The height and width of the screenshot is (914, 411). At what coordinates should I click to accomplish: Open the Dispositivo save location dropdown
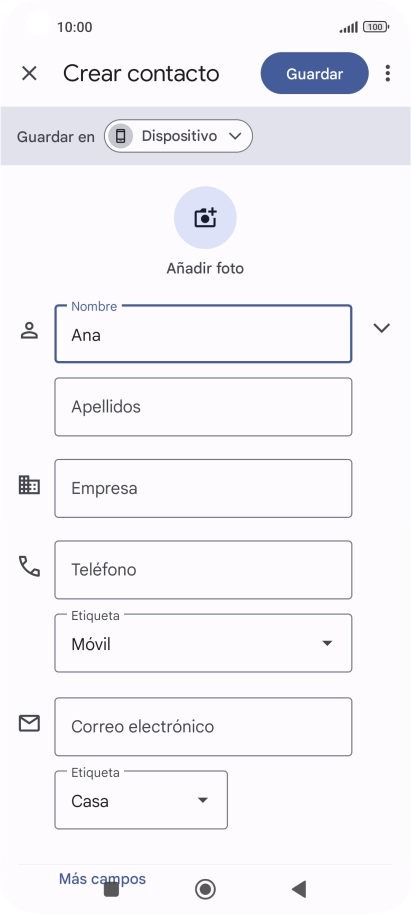click(178, 136)
